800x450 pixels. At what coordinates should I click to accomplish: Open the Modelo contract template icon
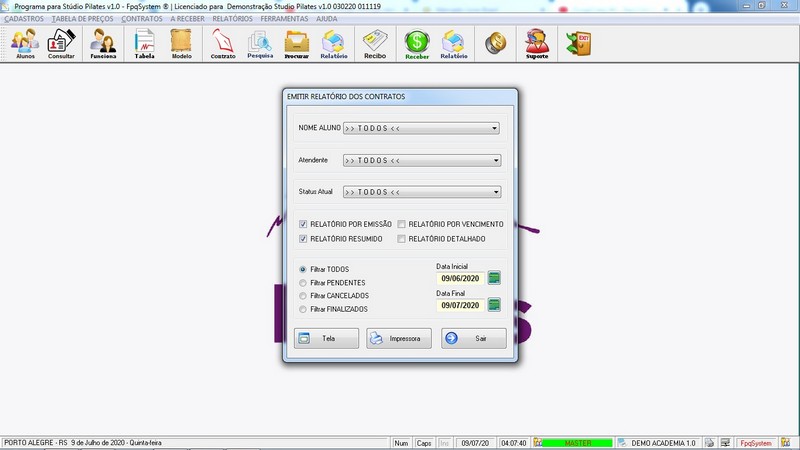pyautogui.click(x=181, y=44)
